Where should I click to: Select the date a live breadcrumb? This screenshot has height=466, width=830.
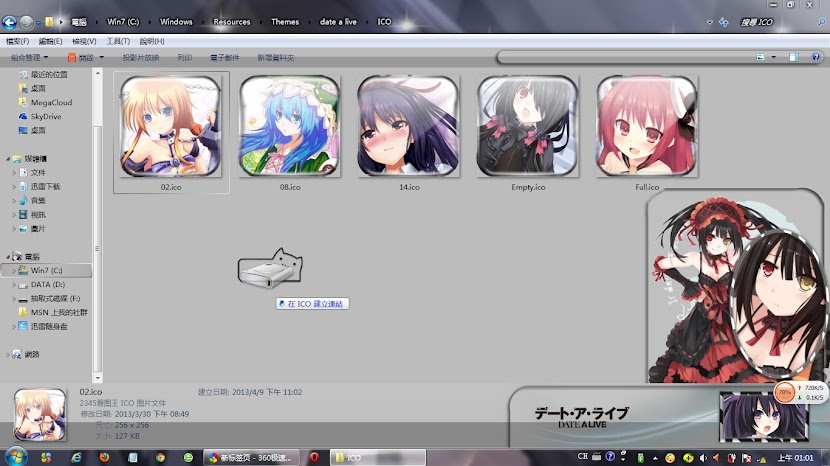tap(338, 22)
